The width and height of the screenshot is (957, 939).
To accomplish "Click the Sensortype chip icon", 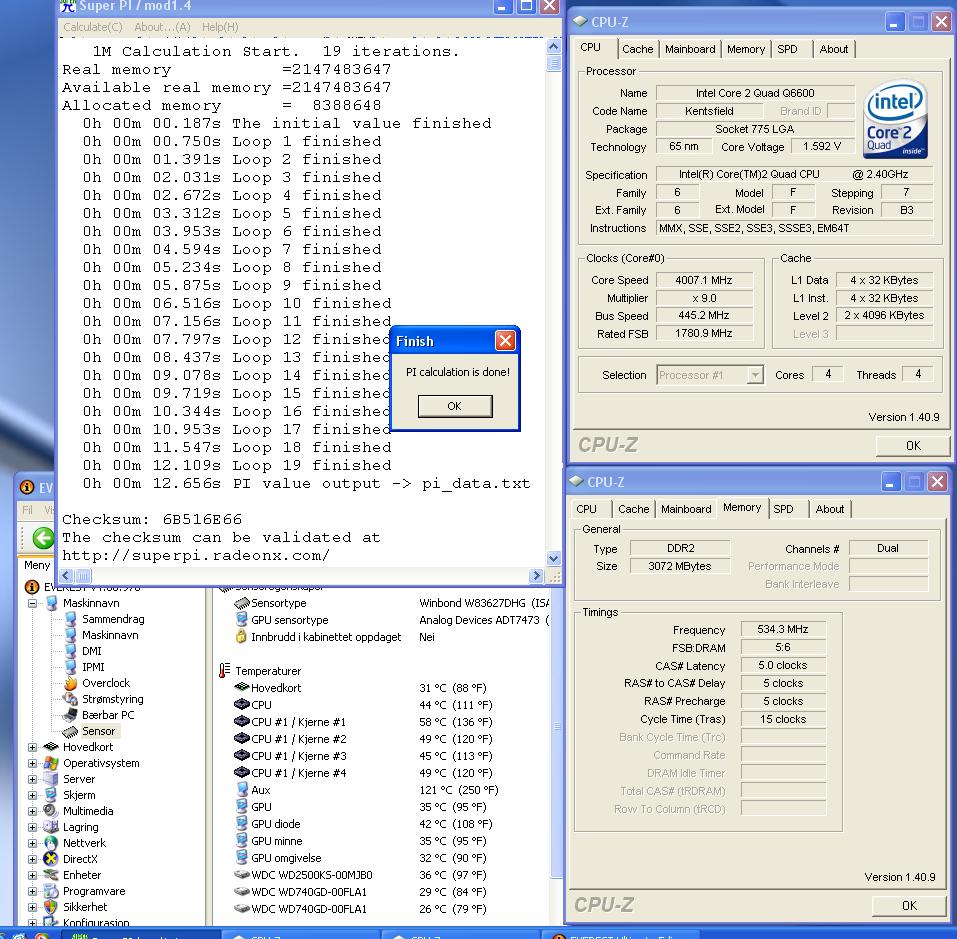I will point(242,603).
